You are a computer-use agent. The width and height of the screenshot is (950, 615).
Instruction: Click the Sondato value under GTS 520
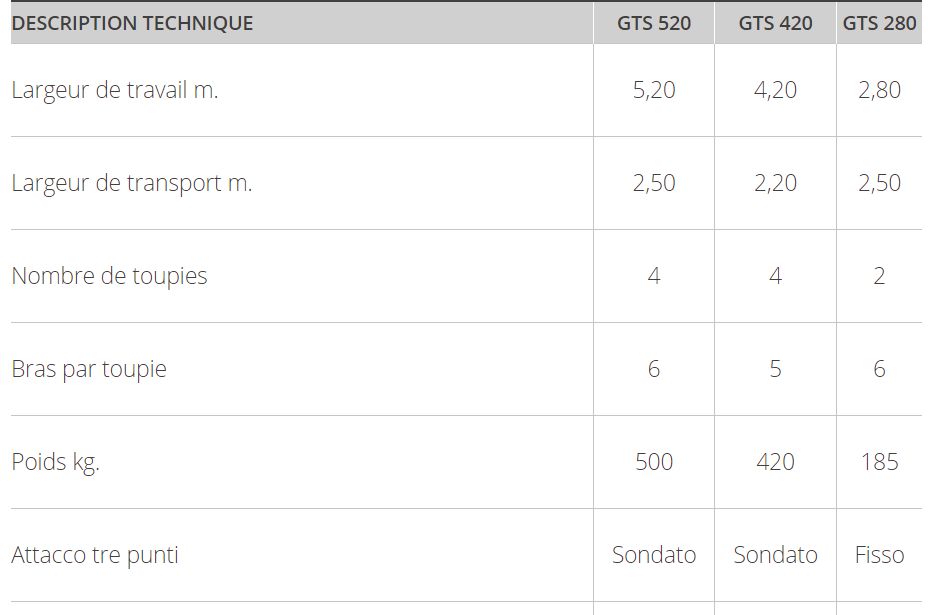point(654,555)
